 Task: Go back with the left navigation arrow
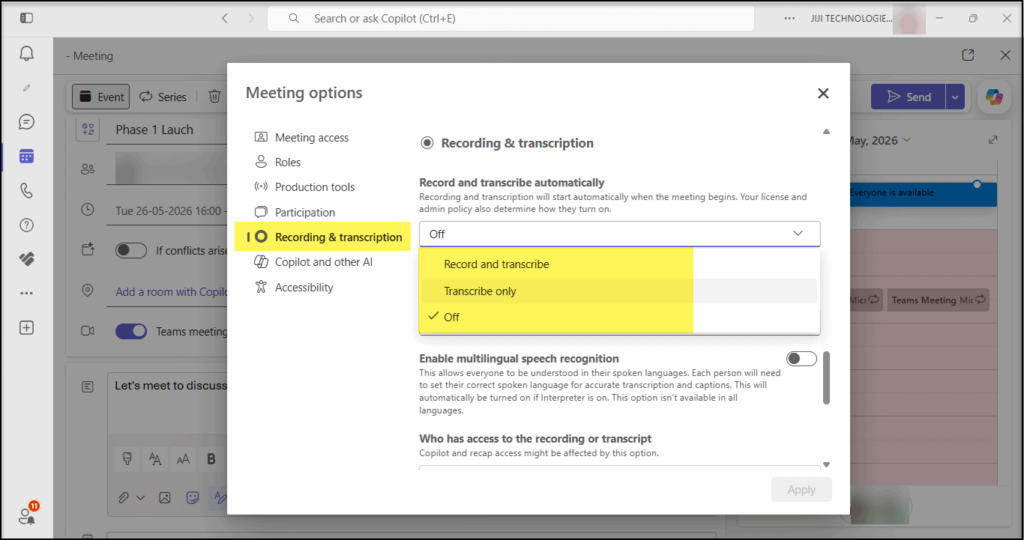point(225,18)
